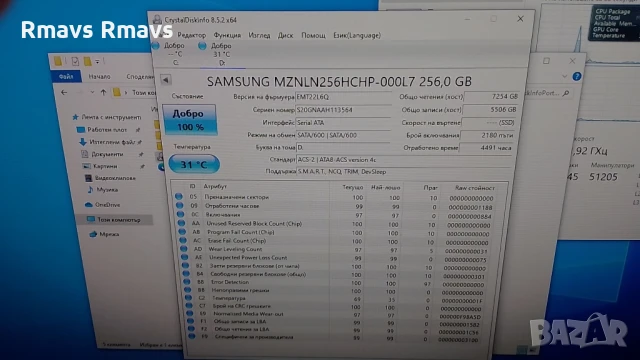Click the Картини icon in Explorer sidebar
The width and height of the screenshot is (640, 360).
click(86, 166)
